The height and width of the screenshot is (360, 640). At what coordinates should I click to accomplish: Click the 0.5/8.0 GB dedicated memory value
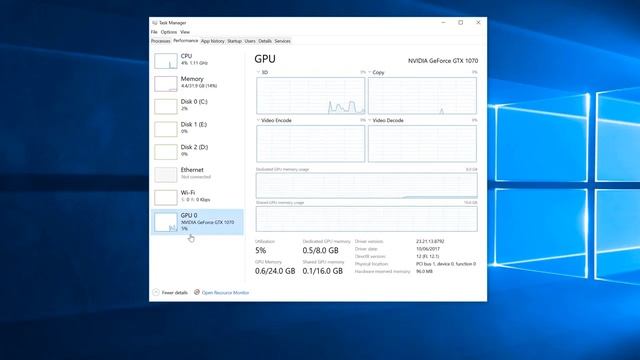pos(320,250)
